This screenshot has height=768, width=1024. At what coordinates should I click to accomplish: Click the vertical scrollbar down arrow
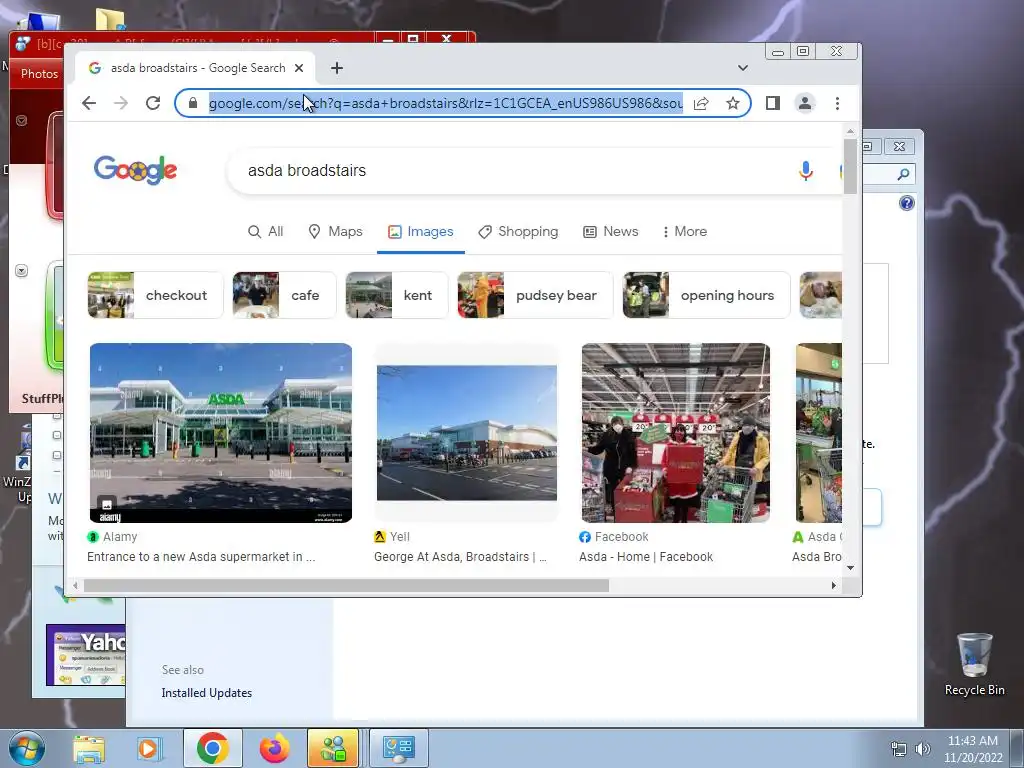pos(850,568)
